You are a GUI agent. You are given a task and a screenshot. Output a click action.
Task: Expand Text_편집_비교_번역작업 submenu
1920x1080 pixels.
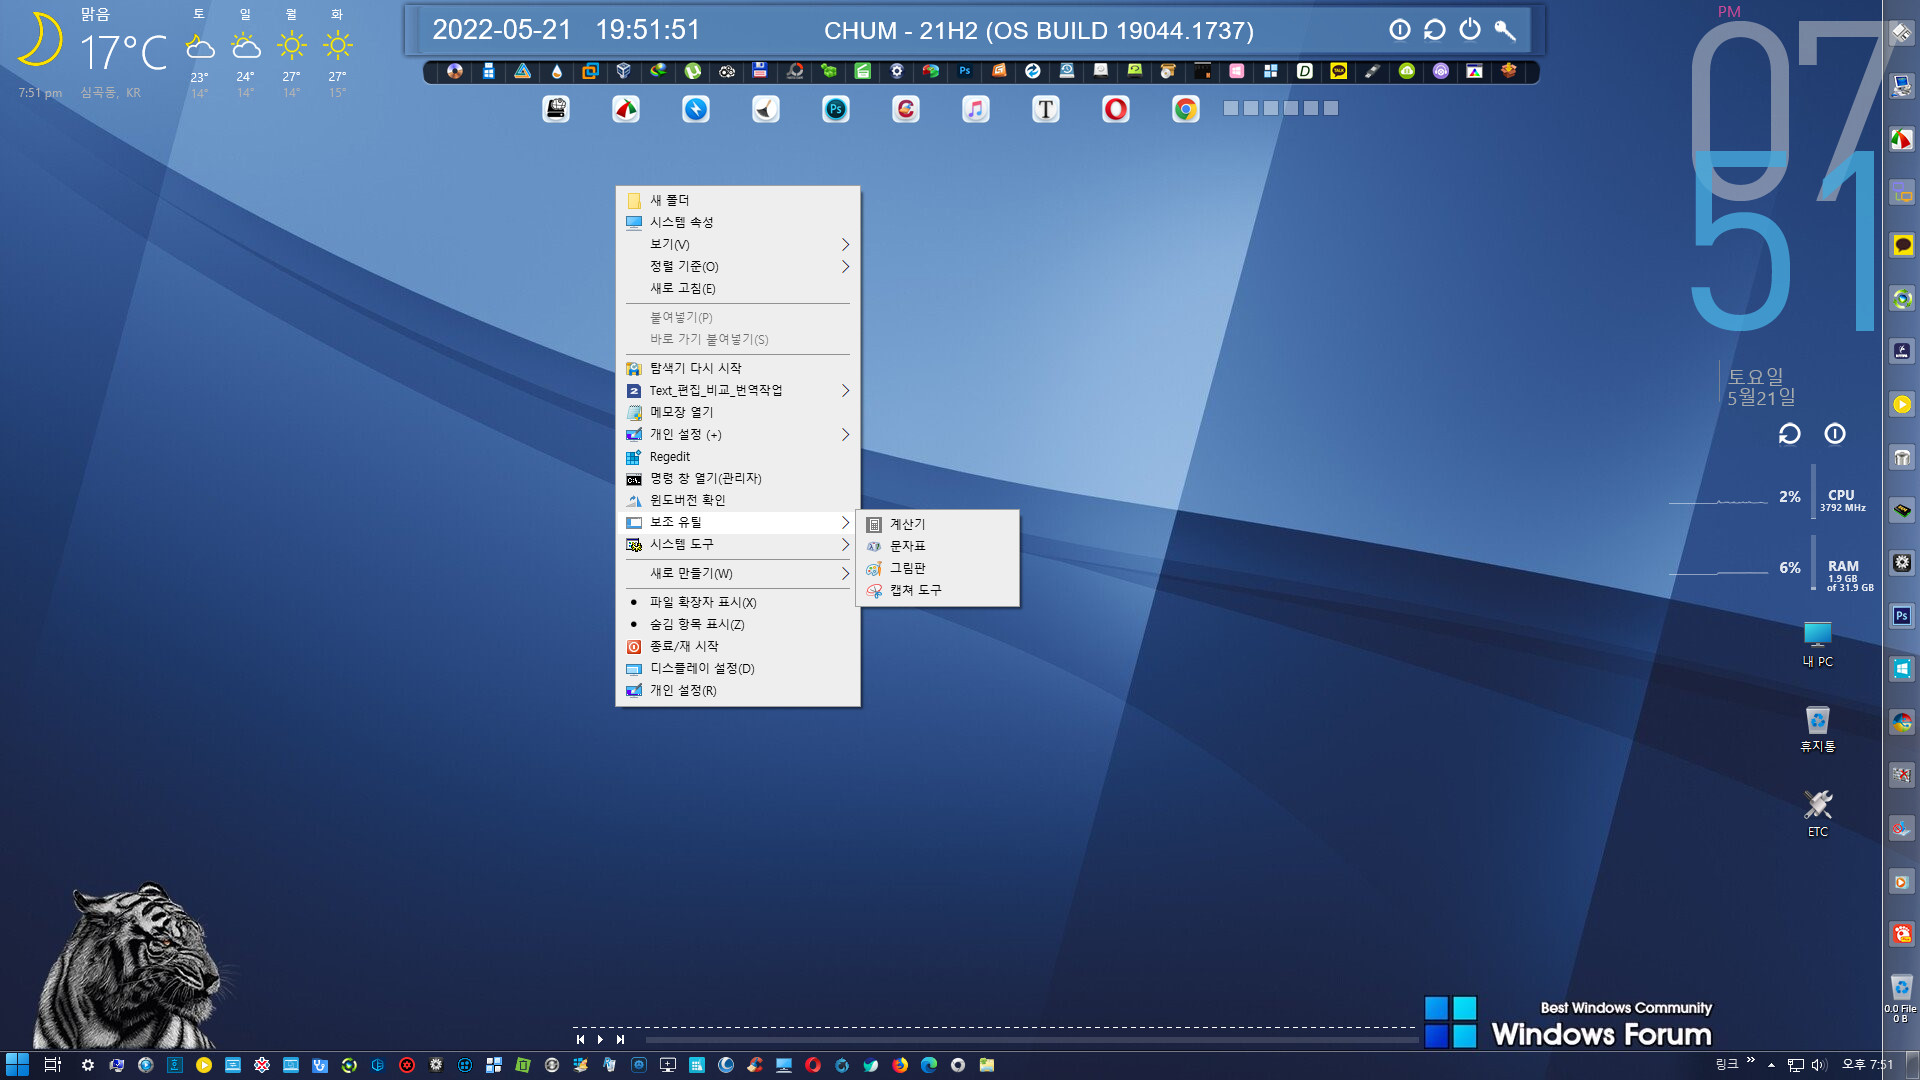[738, 390]
